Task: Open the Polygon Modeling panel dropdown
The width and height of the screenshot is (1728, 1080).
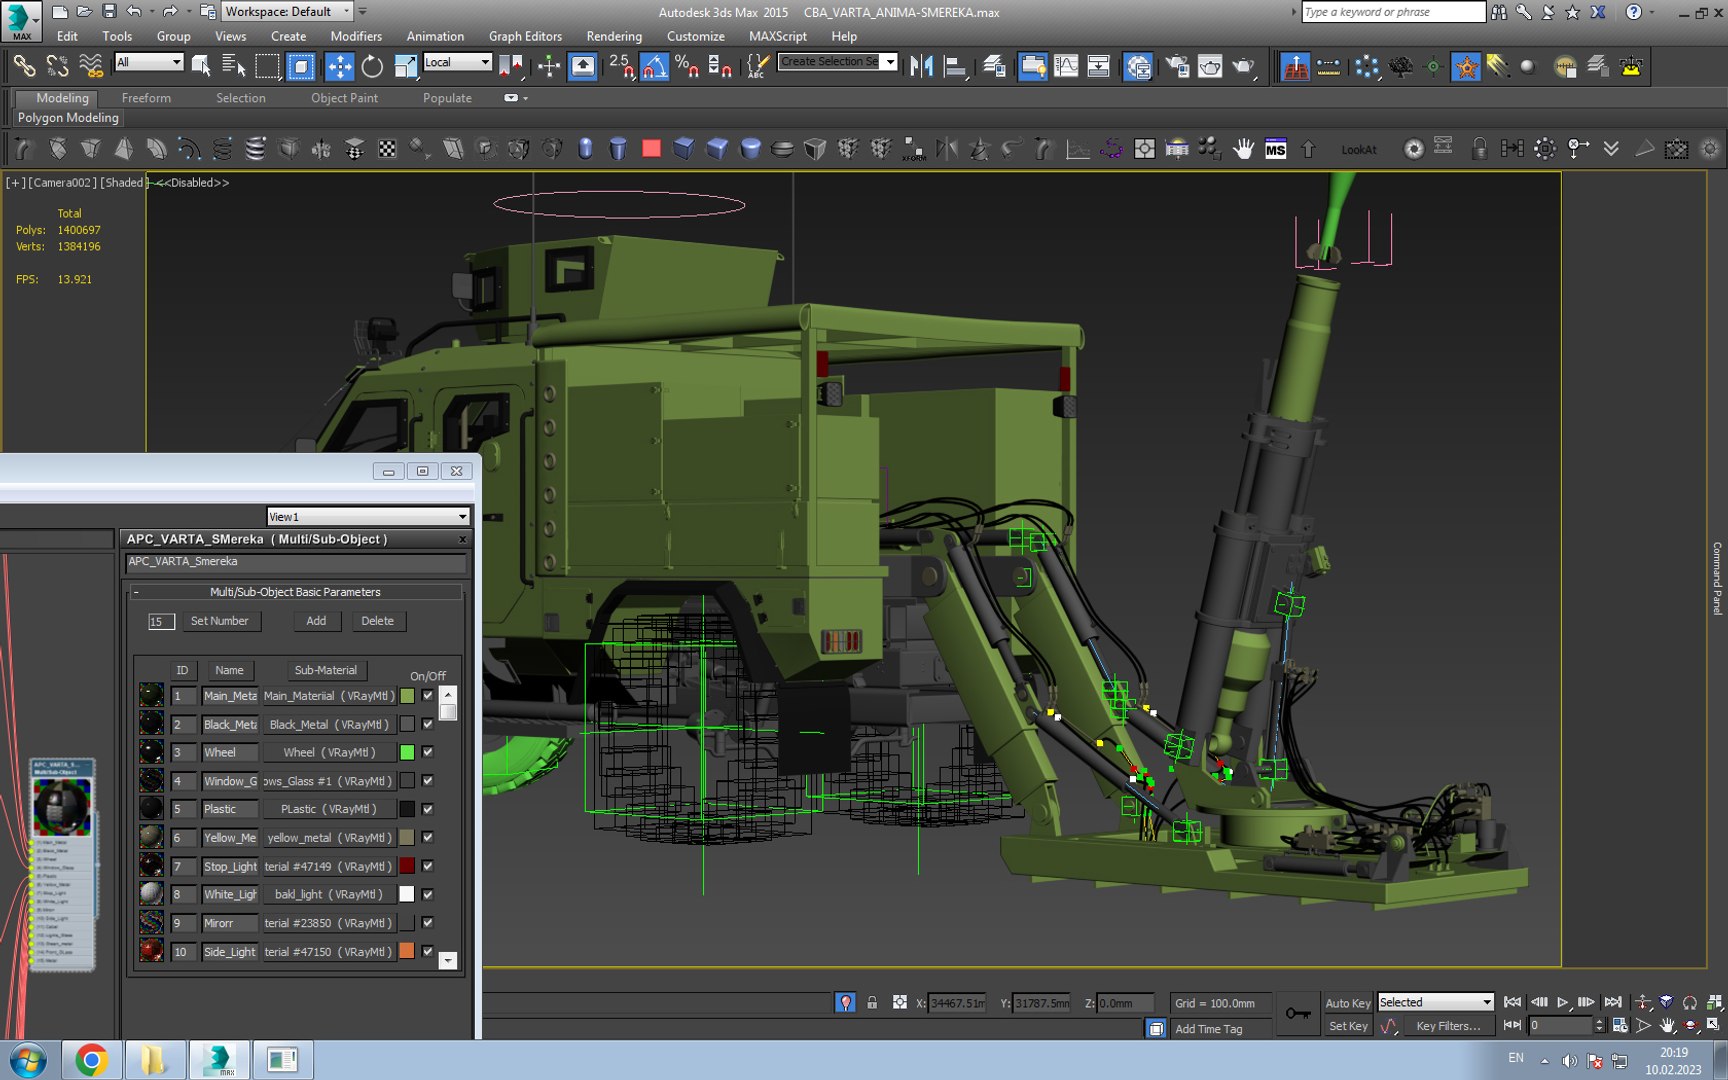Action: click(x=68, y=118)
